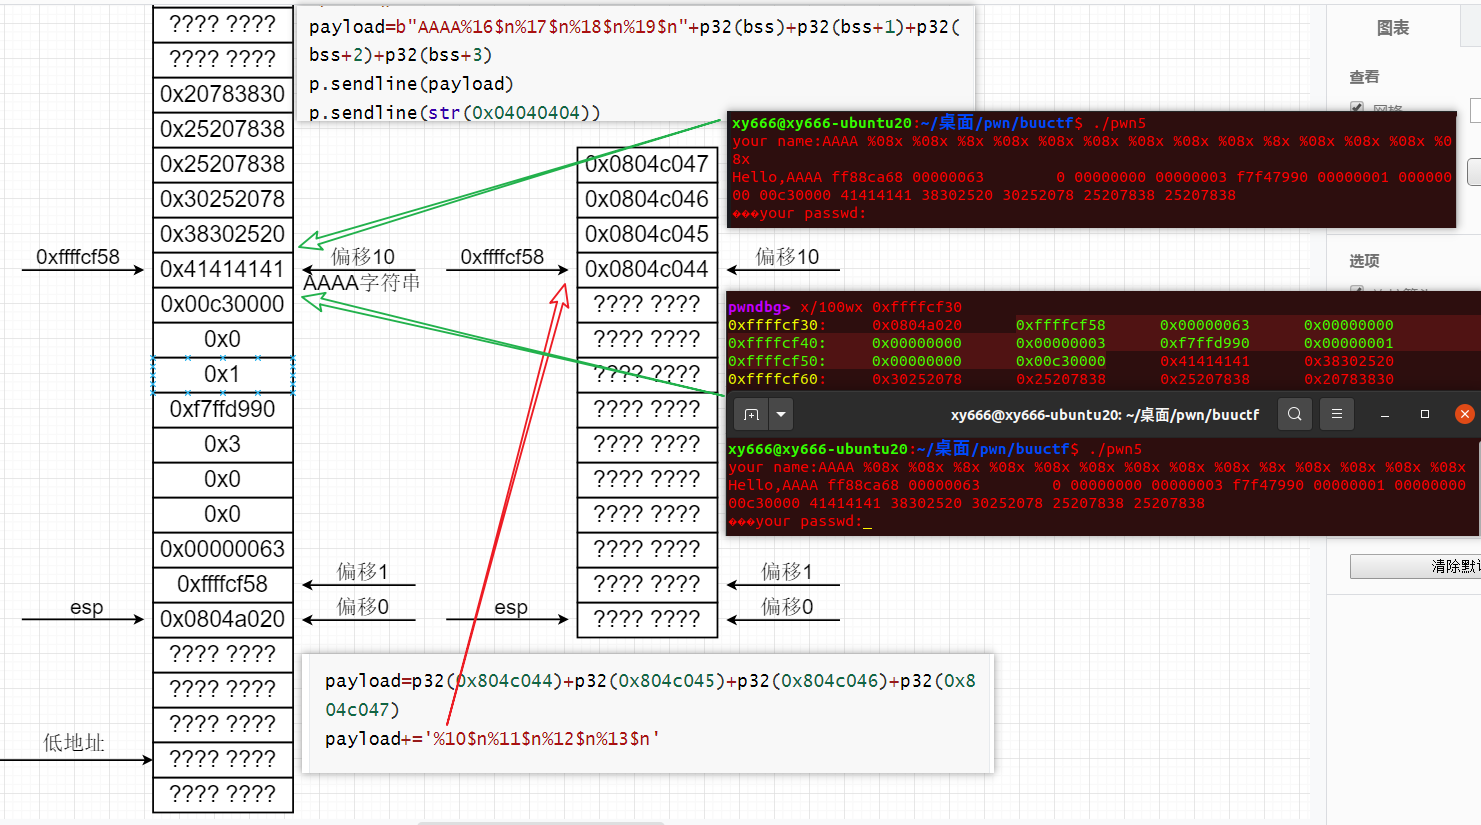Screen dimensions: 1481x825
Task: Select the 0x3 stack cell
Action: (223, 444)
